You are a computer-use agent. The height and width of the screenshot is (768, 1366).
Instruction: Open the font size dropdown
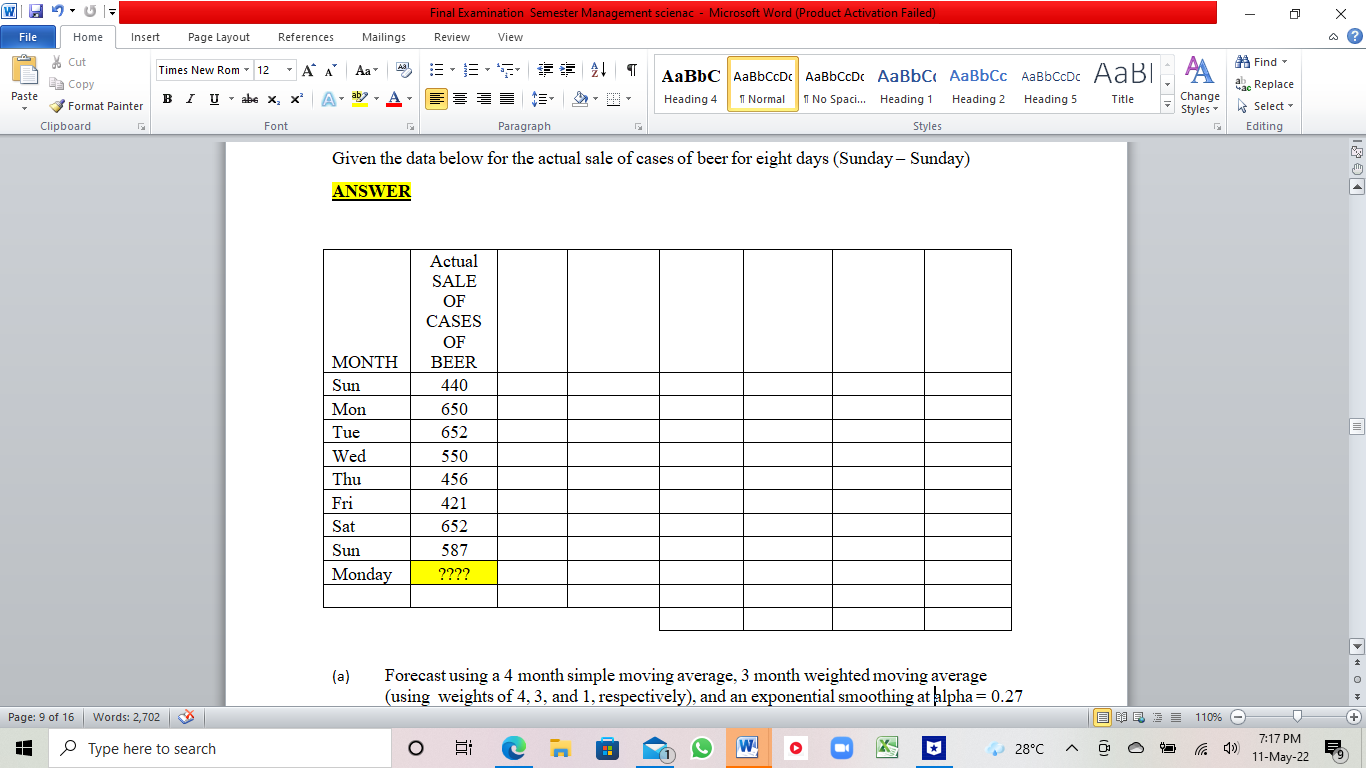coord(287,70)
